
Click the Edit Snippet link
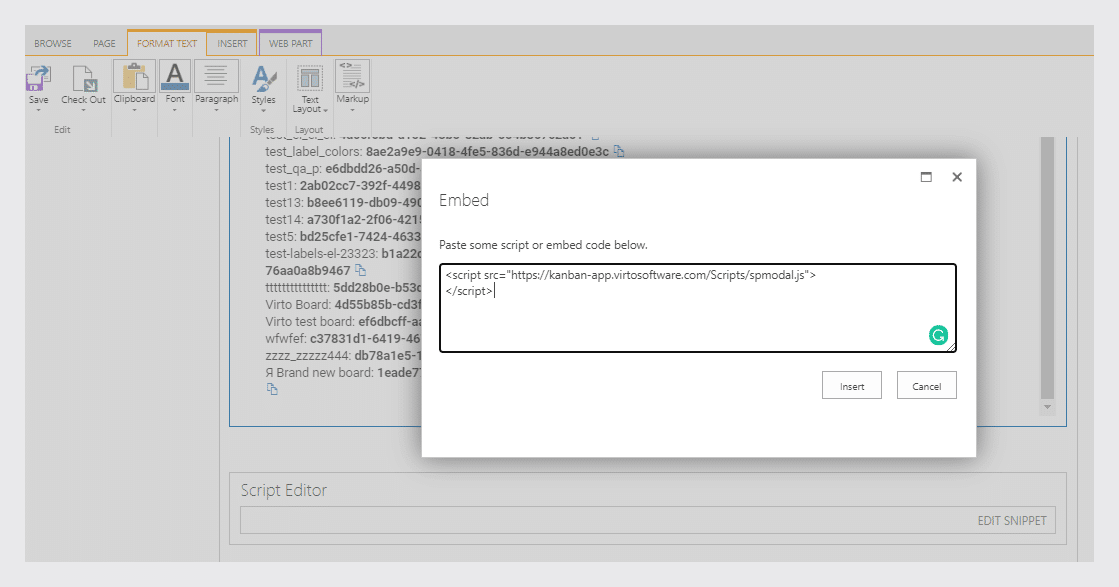point(1011,521)
